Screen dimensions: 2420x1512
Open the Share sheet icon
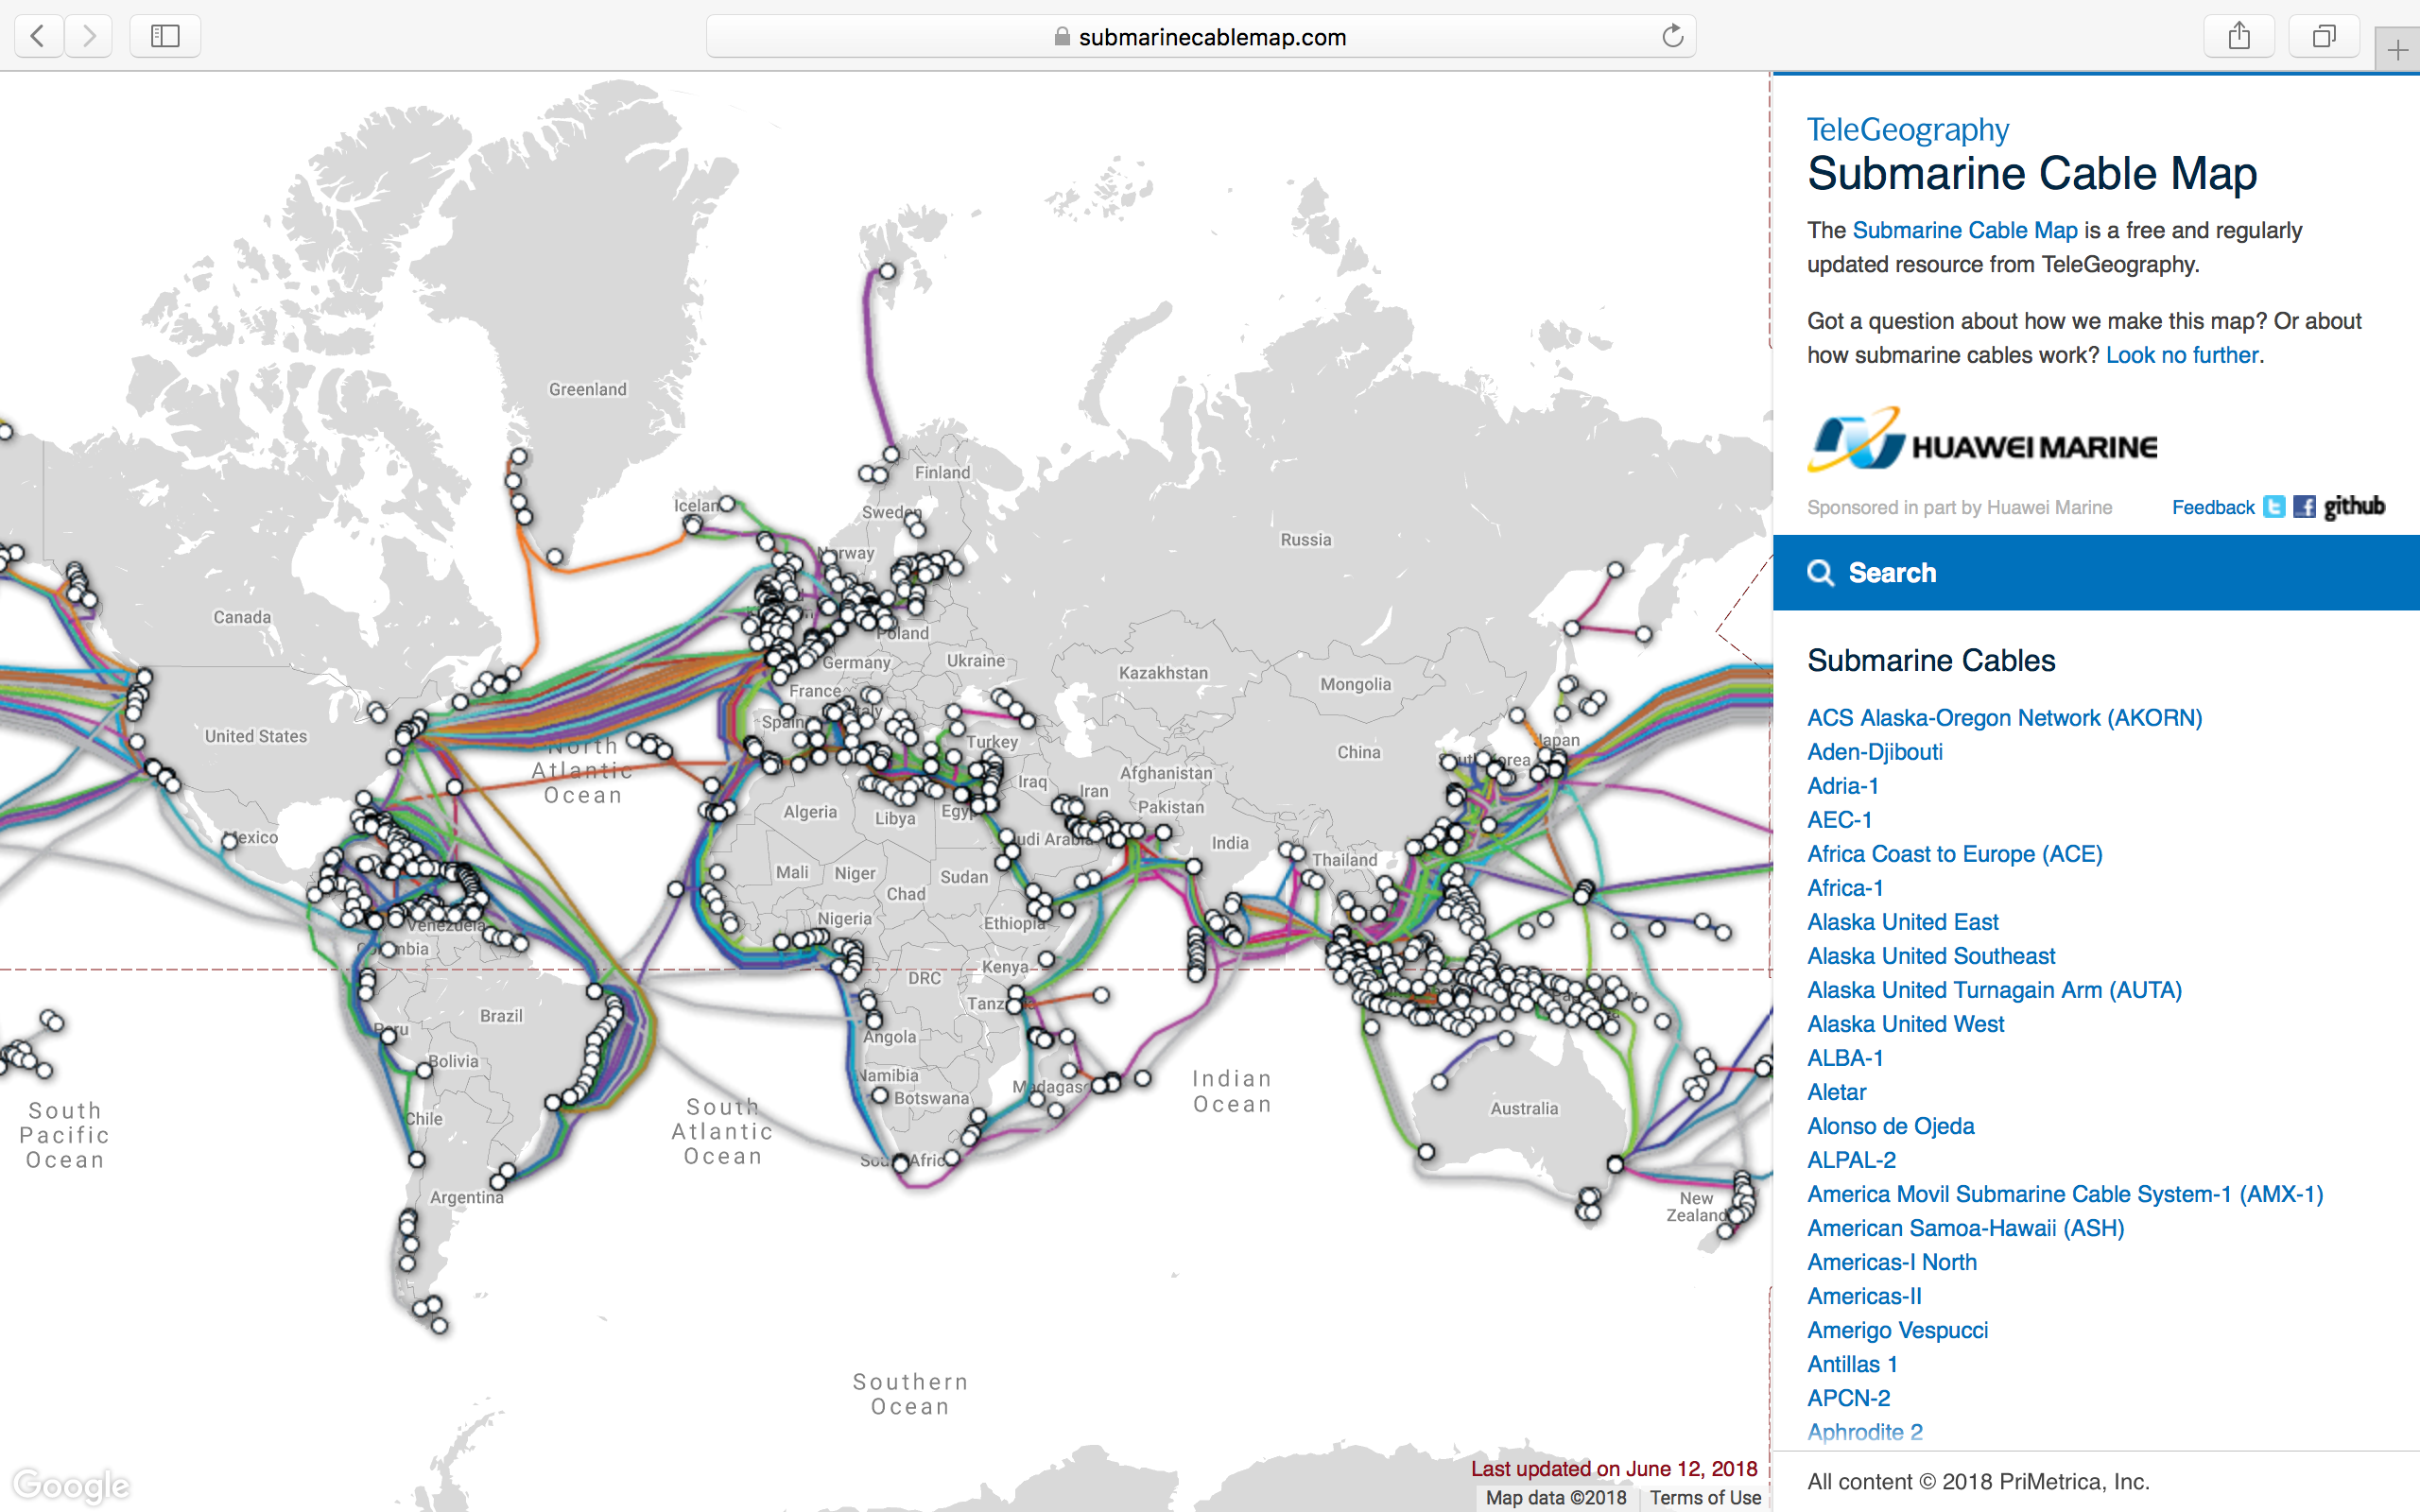pos(2239,37)
